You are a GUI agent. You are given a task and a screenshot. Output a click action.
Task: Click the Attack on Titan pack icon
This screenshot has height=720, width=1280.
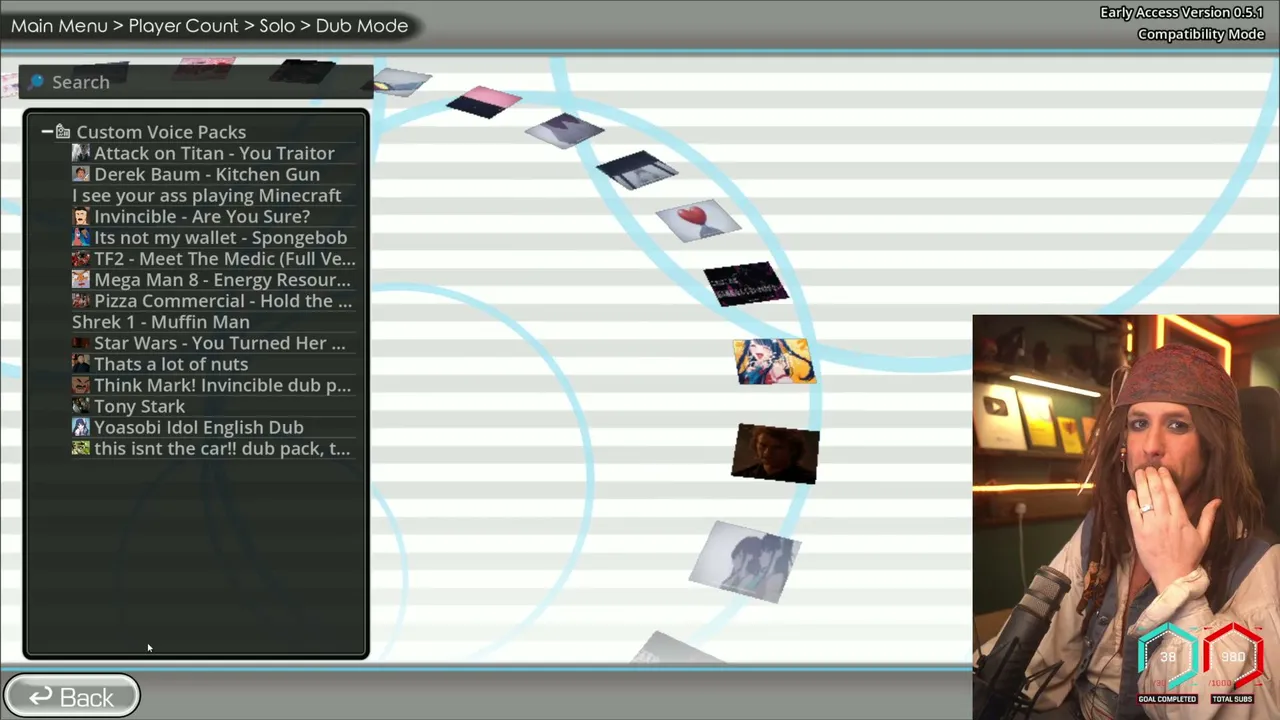coord(81,153)
